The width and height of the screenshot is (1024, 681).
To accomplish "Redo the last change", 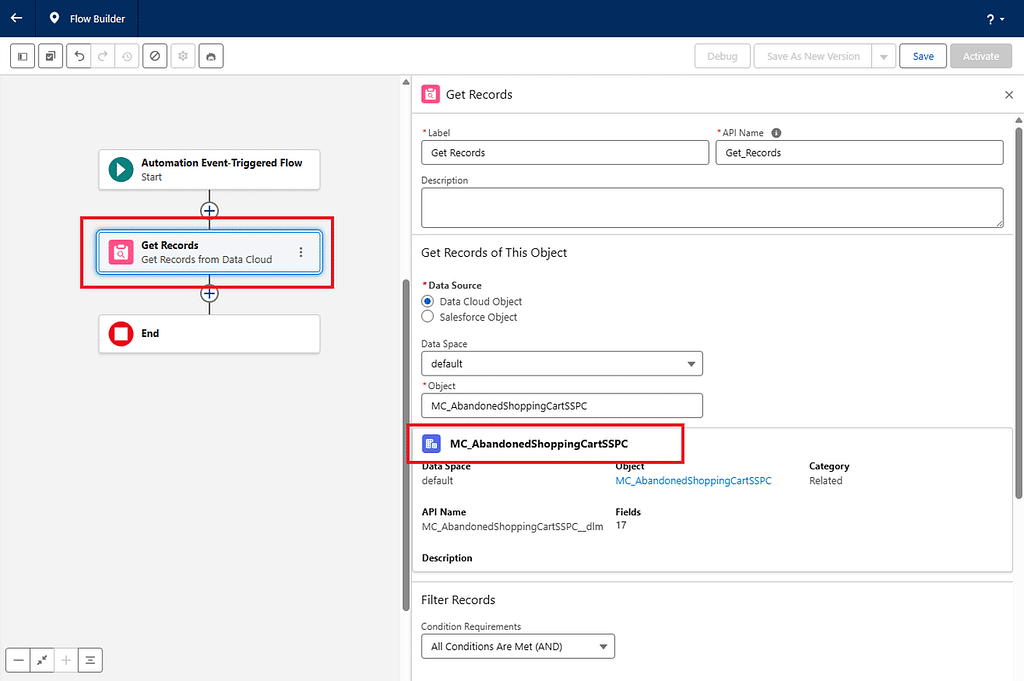I will pyautogui.click(x=103, y=56).
